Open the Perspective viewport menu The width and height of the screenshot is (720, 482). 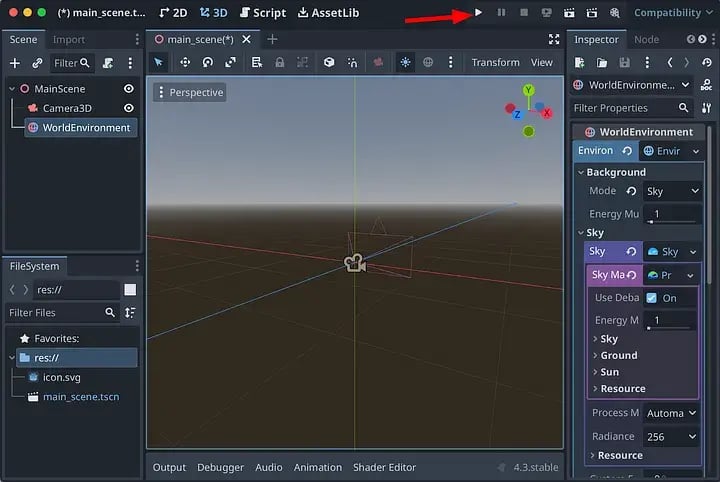coord(190,92)
